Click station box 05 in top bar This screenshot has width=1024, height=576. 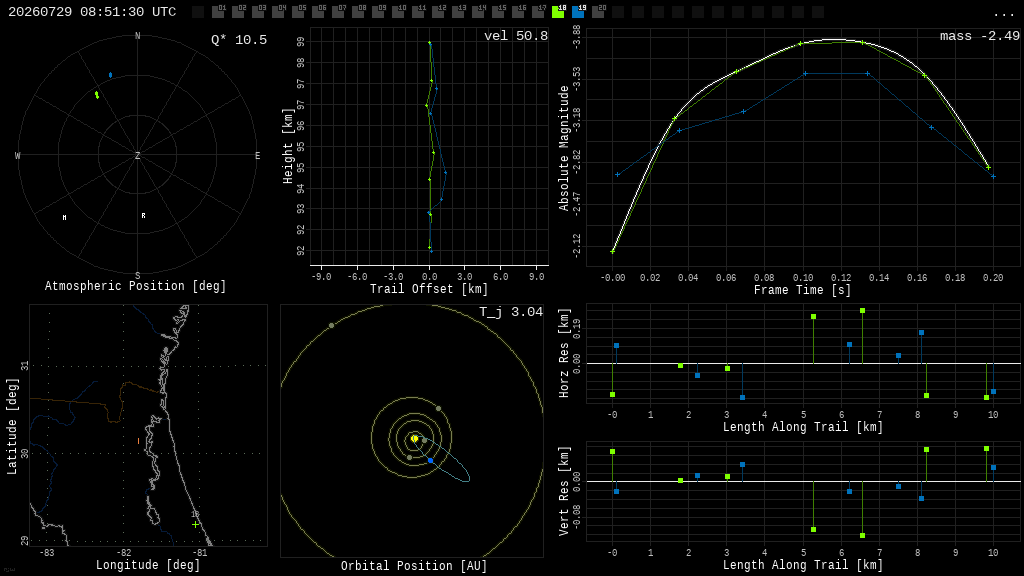(x=298, y=12)
